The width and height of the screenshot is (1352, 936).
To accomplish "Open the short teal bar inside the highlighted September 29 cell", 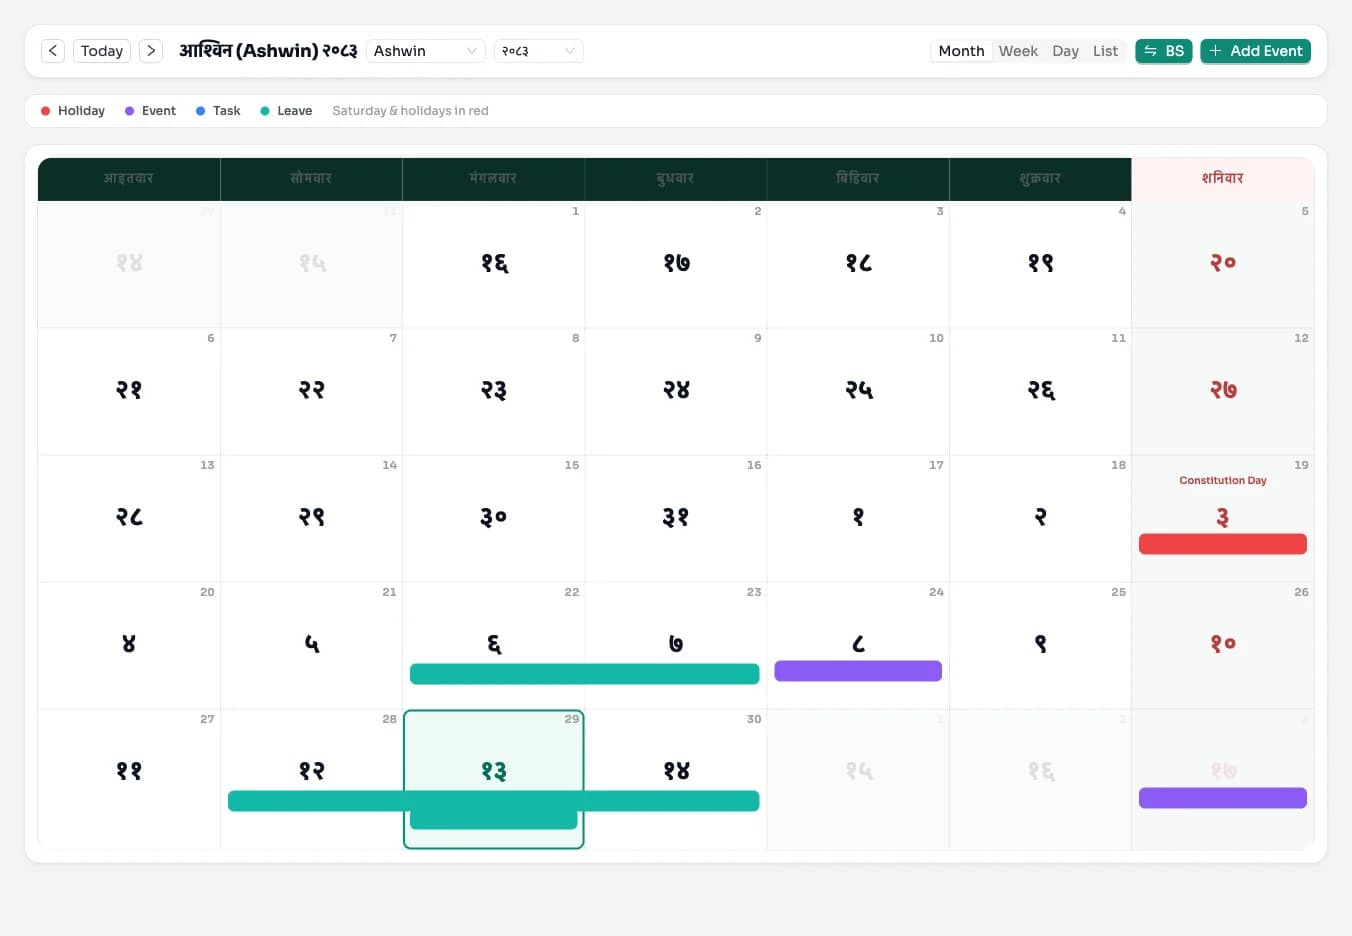I will pos(493,820).
